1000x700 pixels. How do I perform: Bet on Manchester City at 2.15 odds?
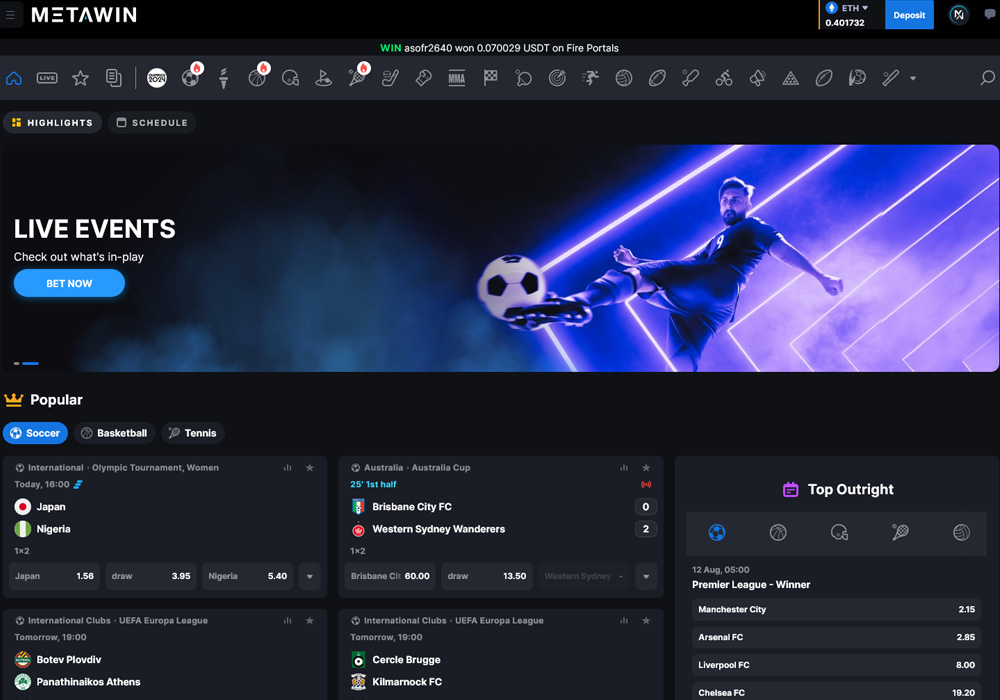[x=836, y=609]
